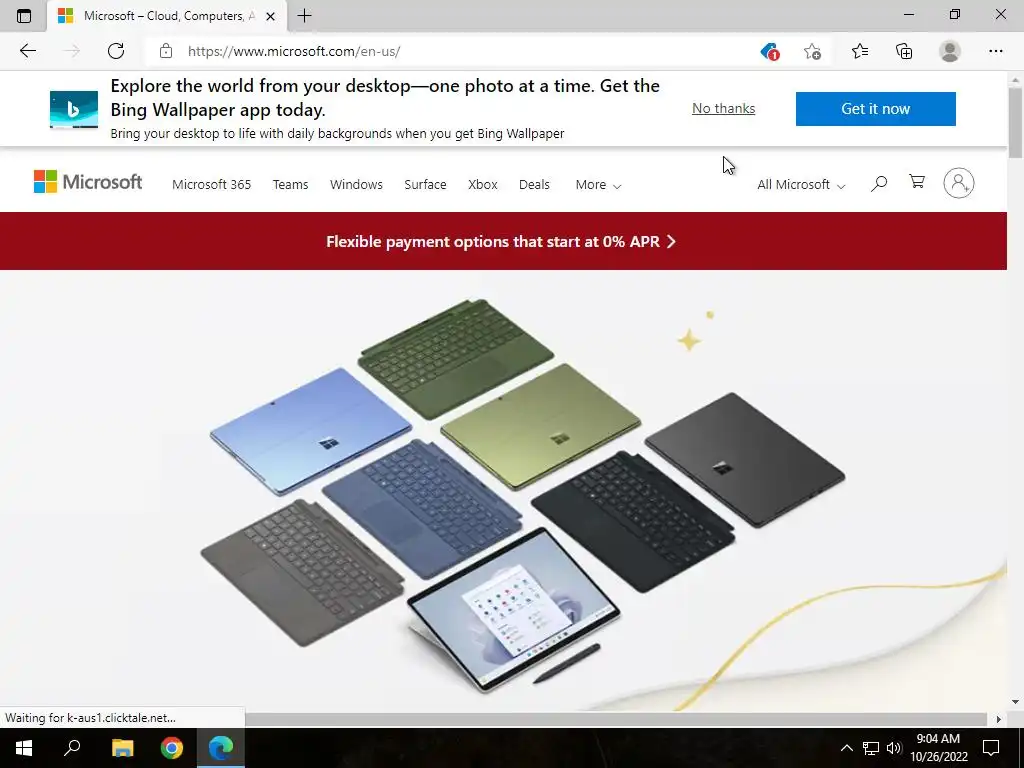Click the Bing Wallpaper app icon
The width and height of the screenshot is (1024, 768).
coord(74,109)
